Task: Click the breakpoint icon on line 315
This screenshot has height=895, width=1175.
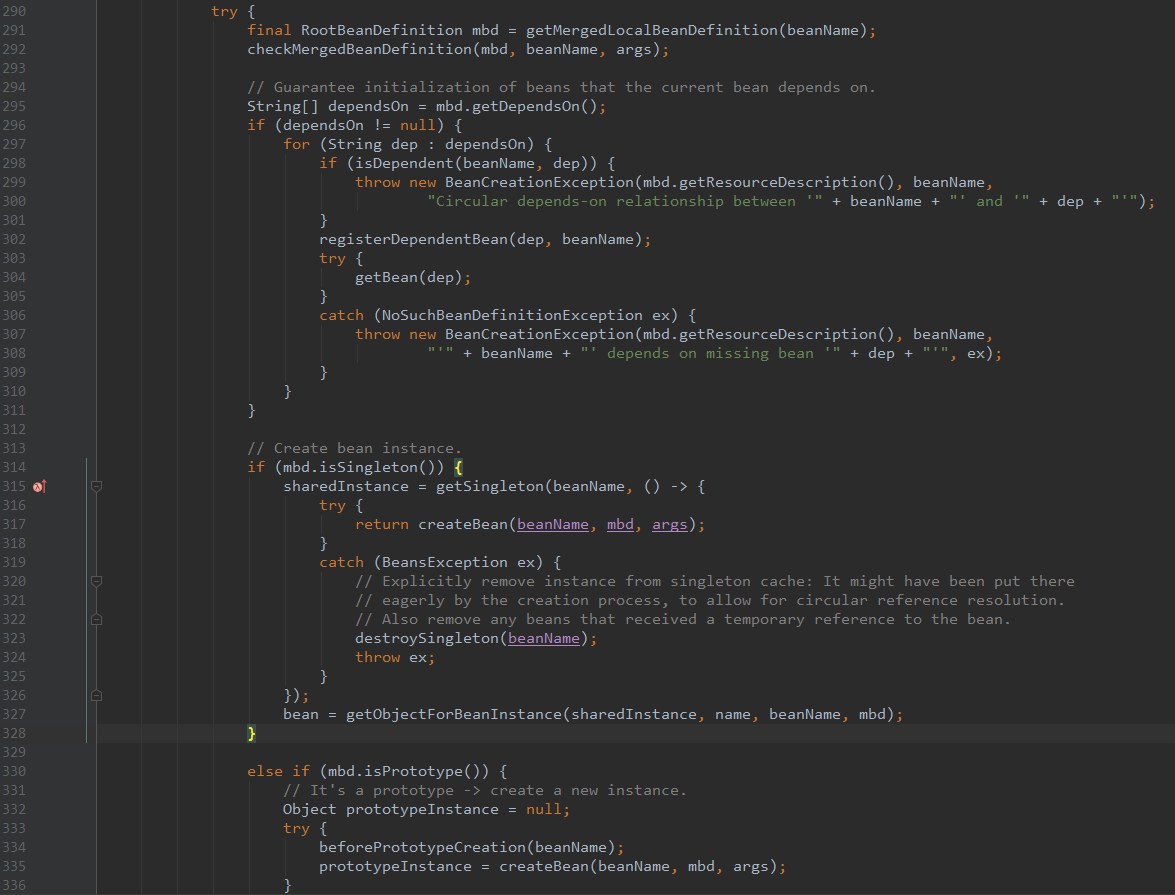Action: click(40, 486)
